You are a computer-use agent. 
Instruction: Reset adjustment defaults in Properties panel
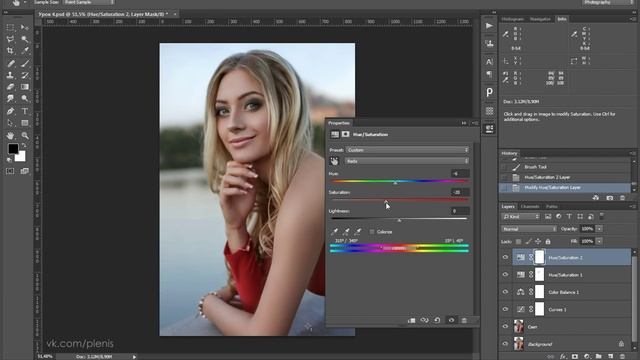click(437, 320)
